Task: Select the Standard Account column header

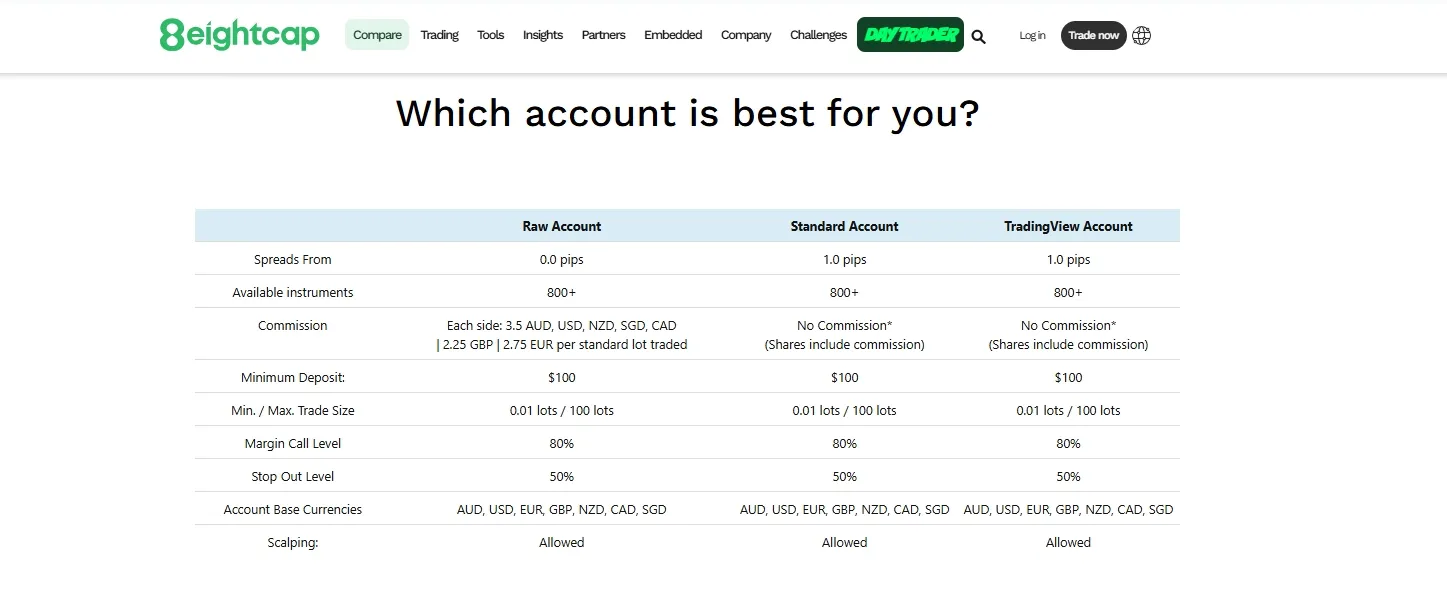Action: 844,226
